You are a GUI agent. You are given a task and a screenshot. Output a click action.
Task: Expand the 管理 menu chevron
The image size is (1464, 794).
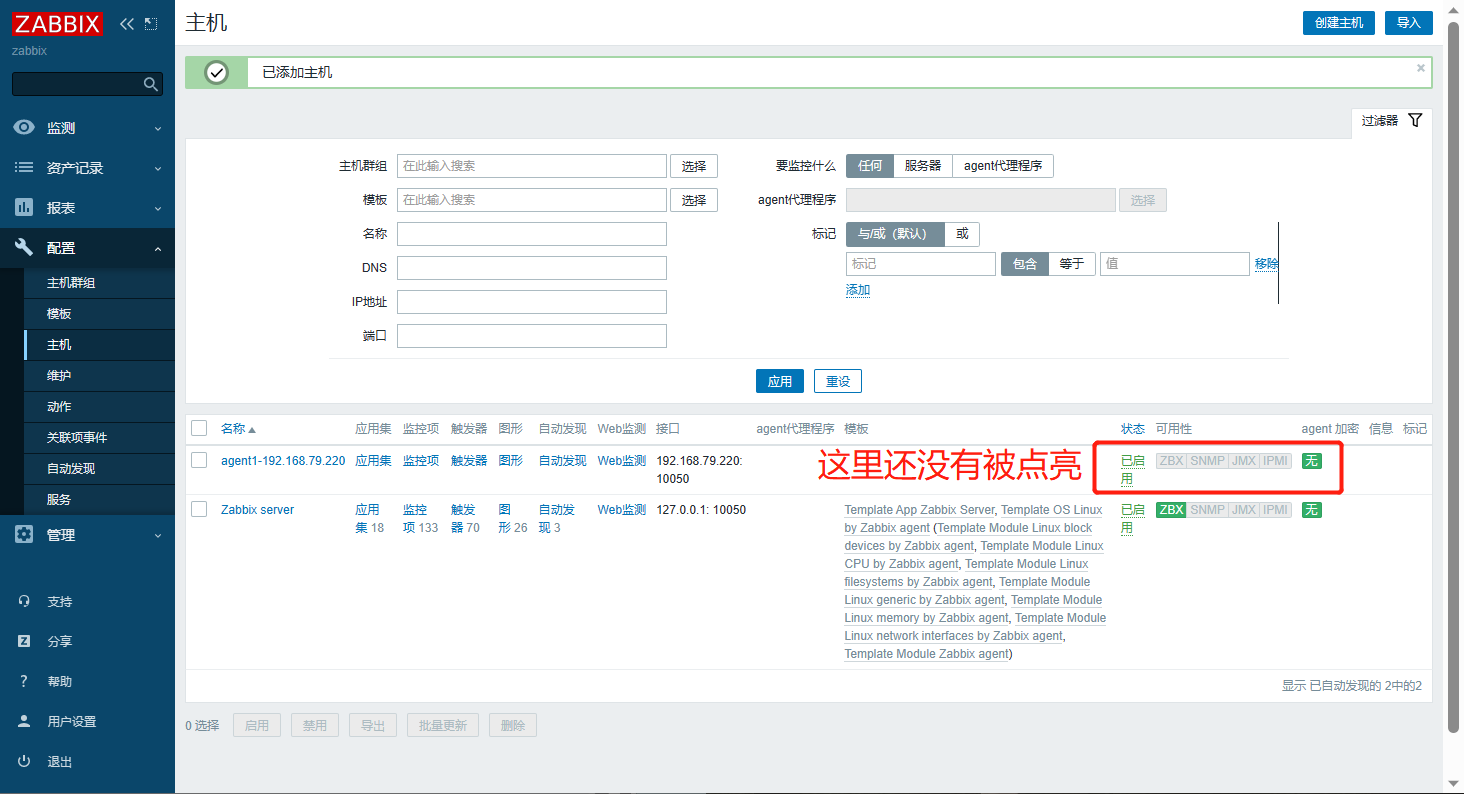pos(158,535)
